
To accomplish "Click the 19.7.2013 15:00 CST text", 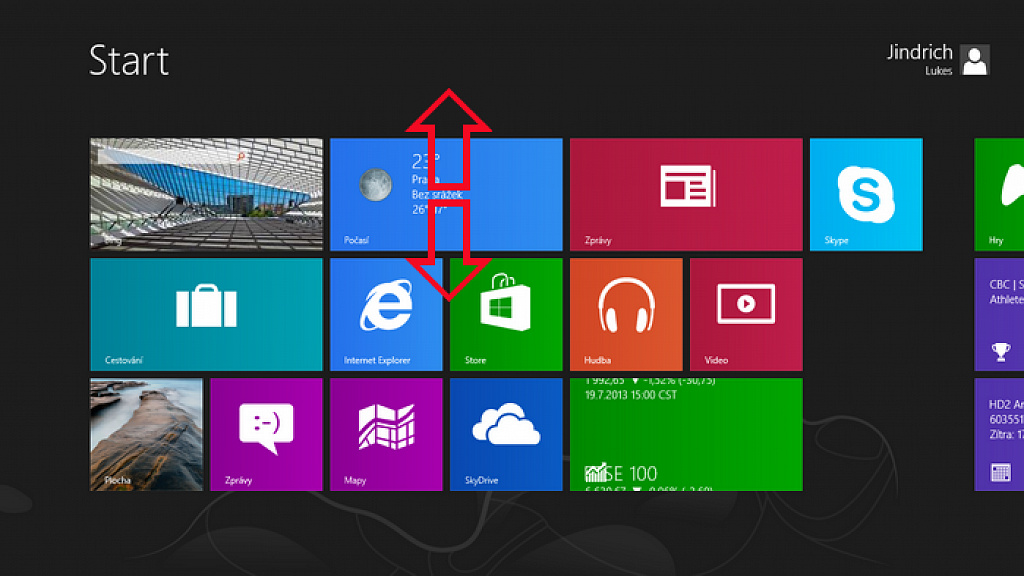I will tap(631, 395).
